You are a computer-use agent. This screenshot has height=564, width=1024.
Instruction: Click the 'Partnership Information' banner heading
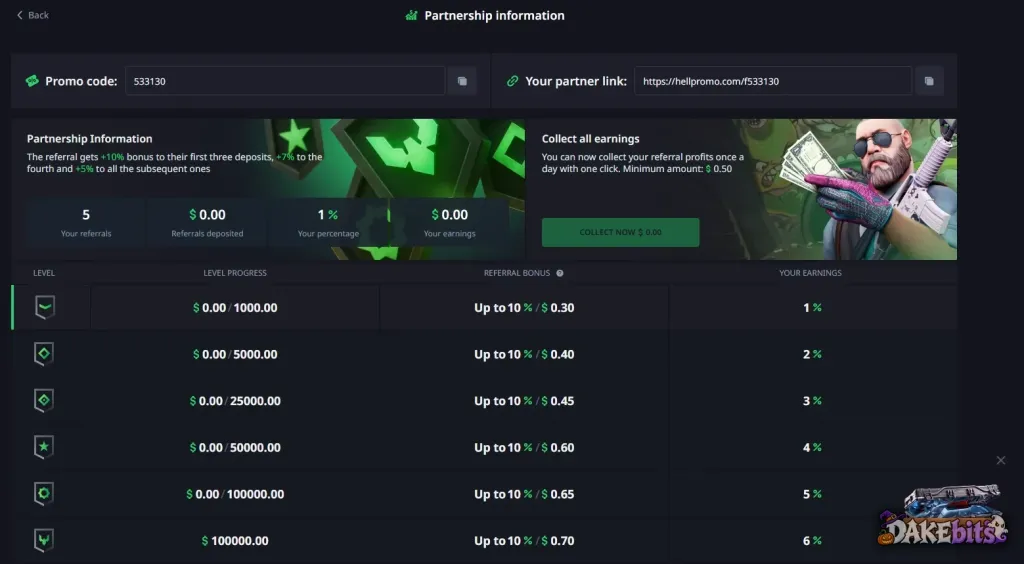[89, 138]
